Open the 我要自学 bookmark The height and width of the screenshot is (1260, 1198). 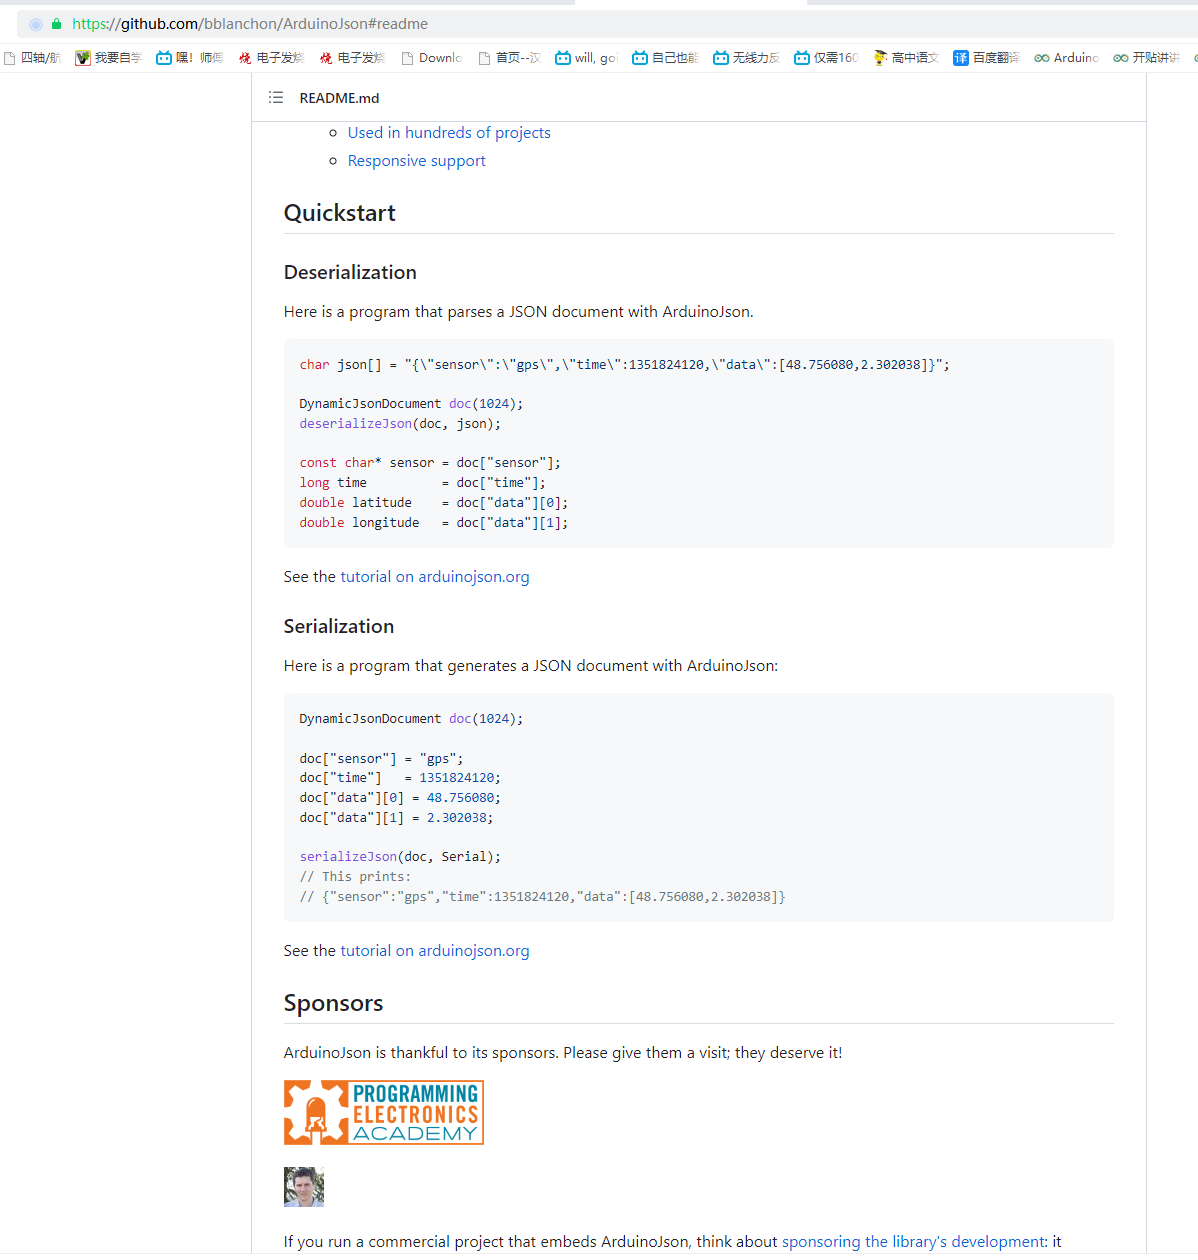[109, 58]
